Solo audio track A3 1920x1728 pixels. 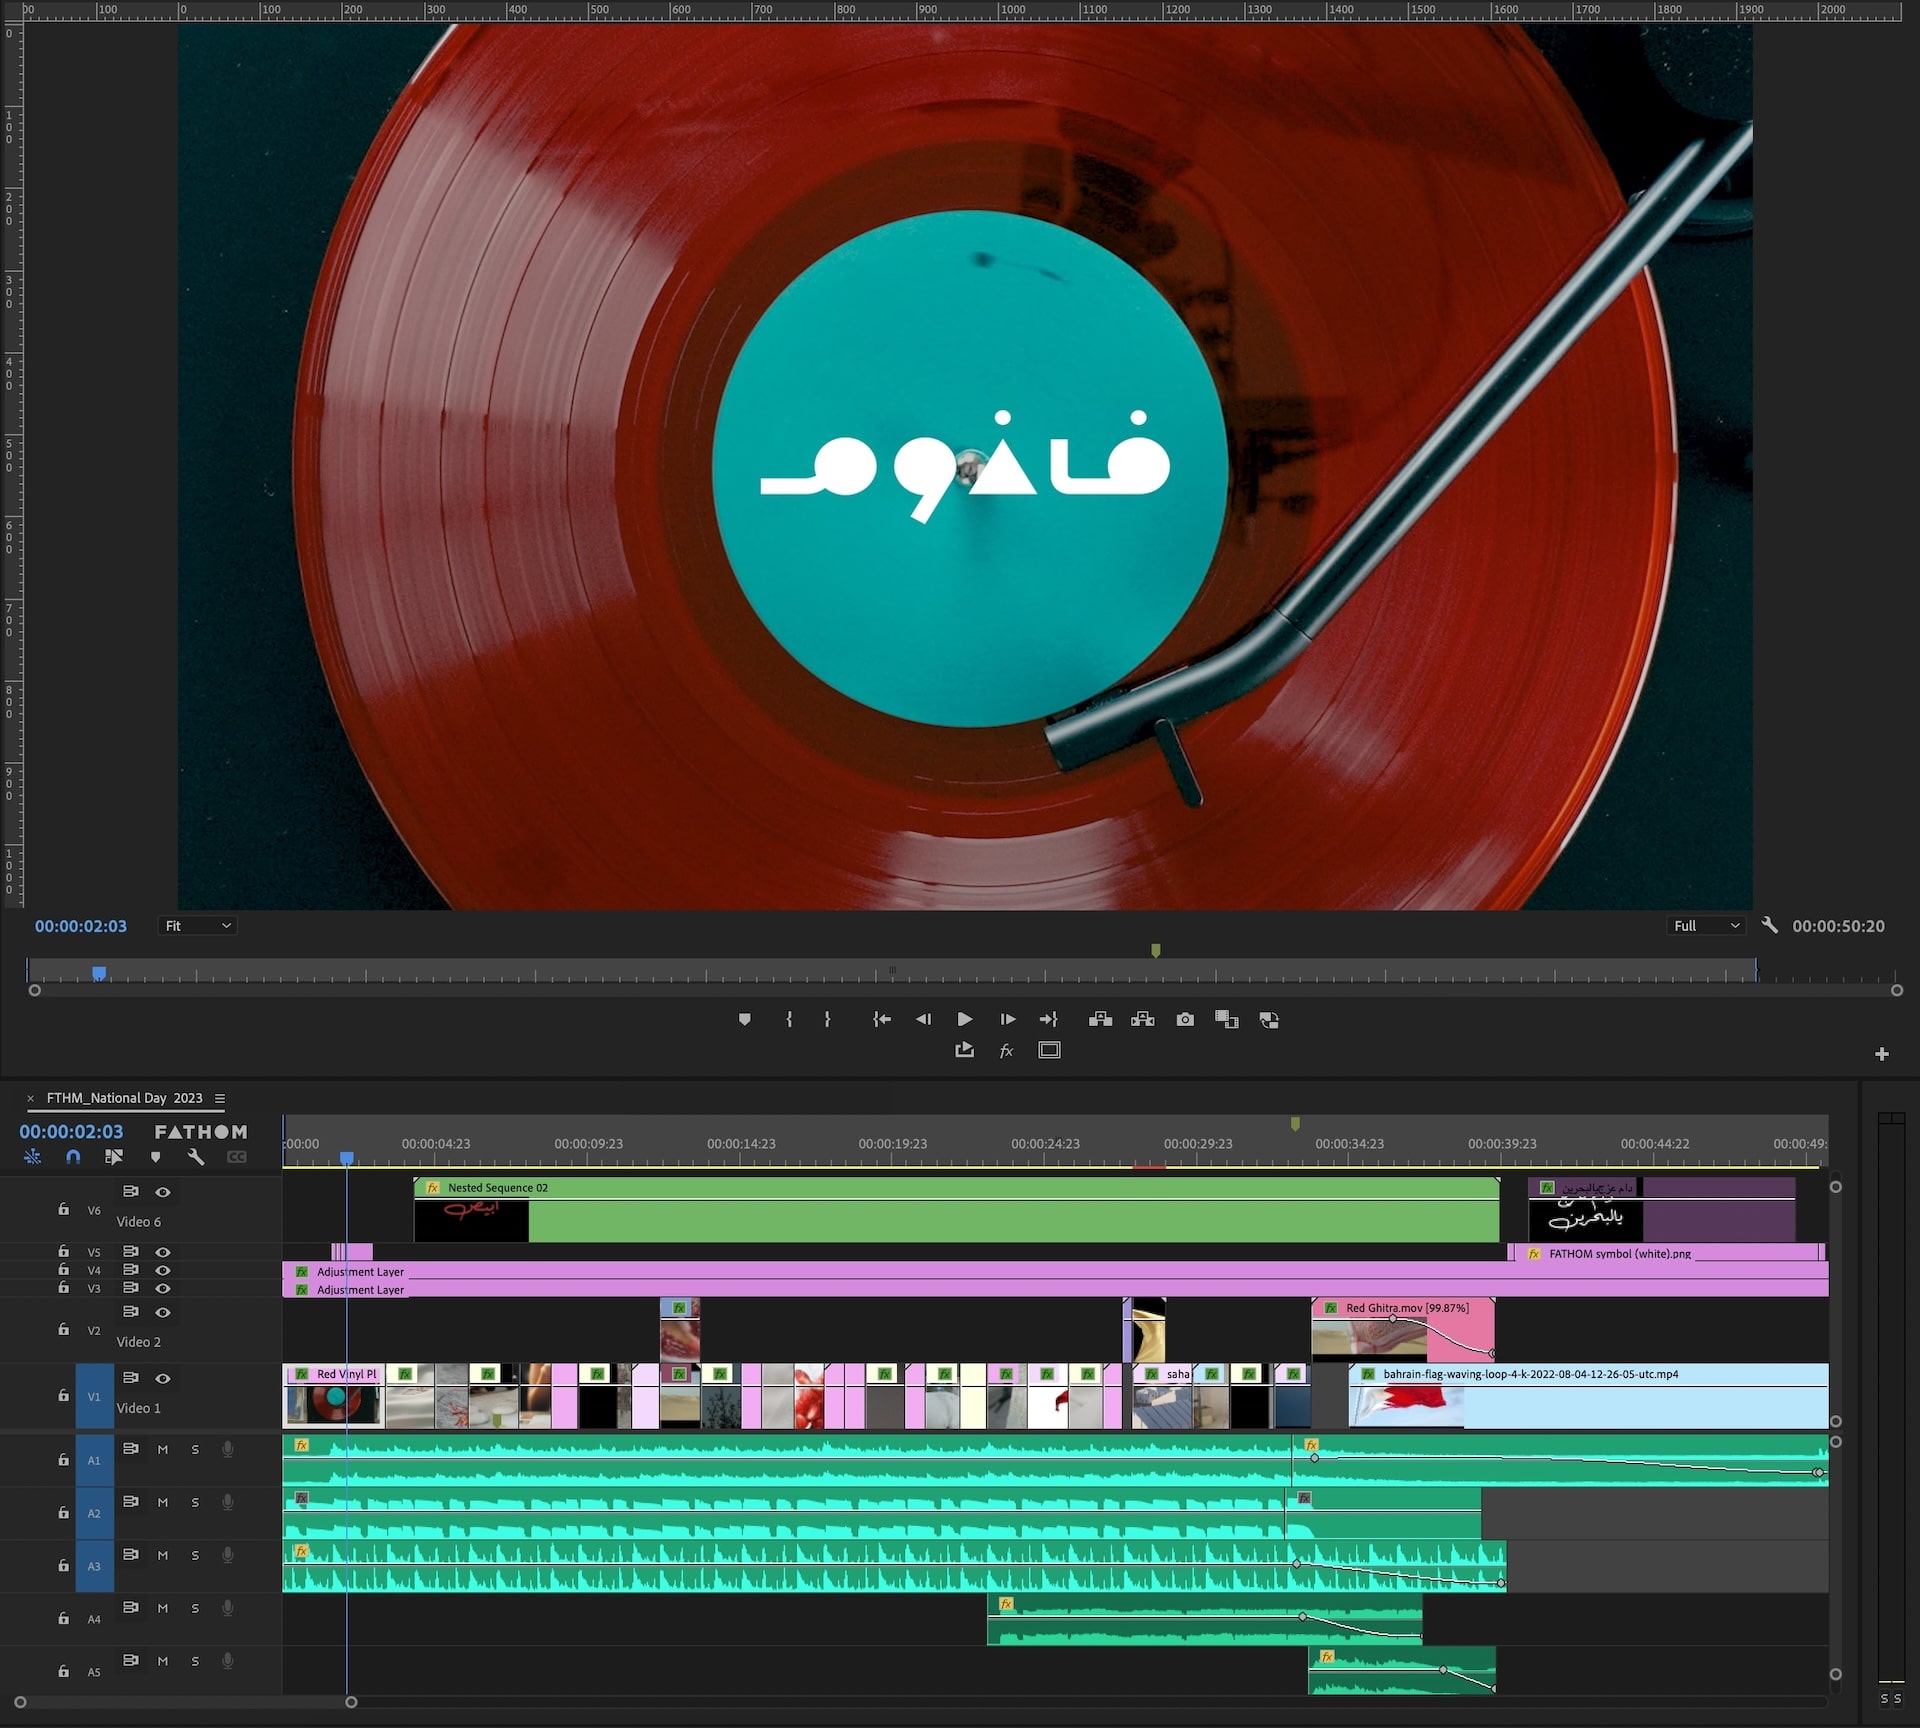195,1555
